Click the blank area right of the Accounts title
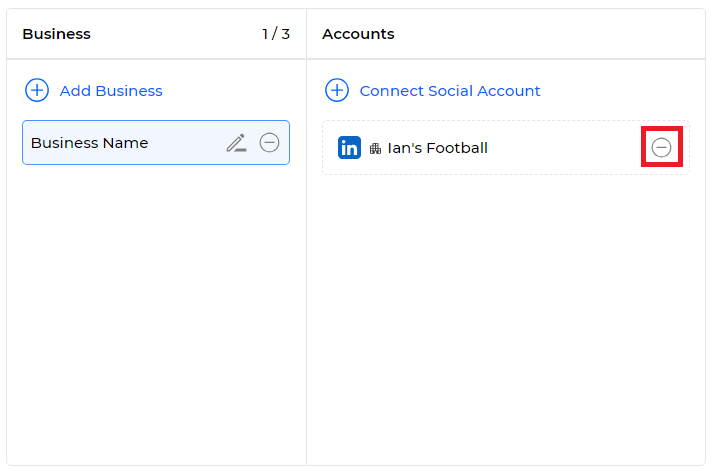716x473 pixels. pos(548,34)
